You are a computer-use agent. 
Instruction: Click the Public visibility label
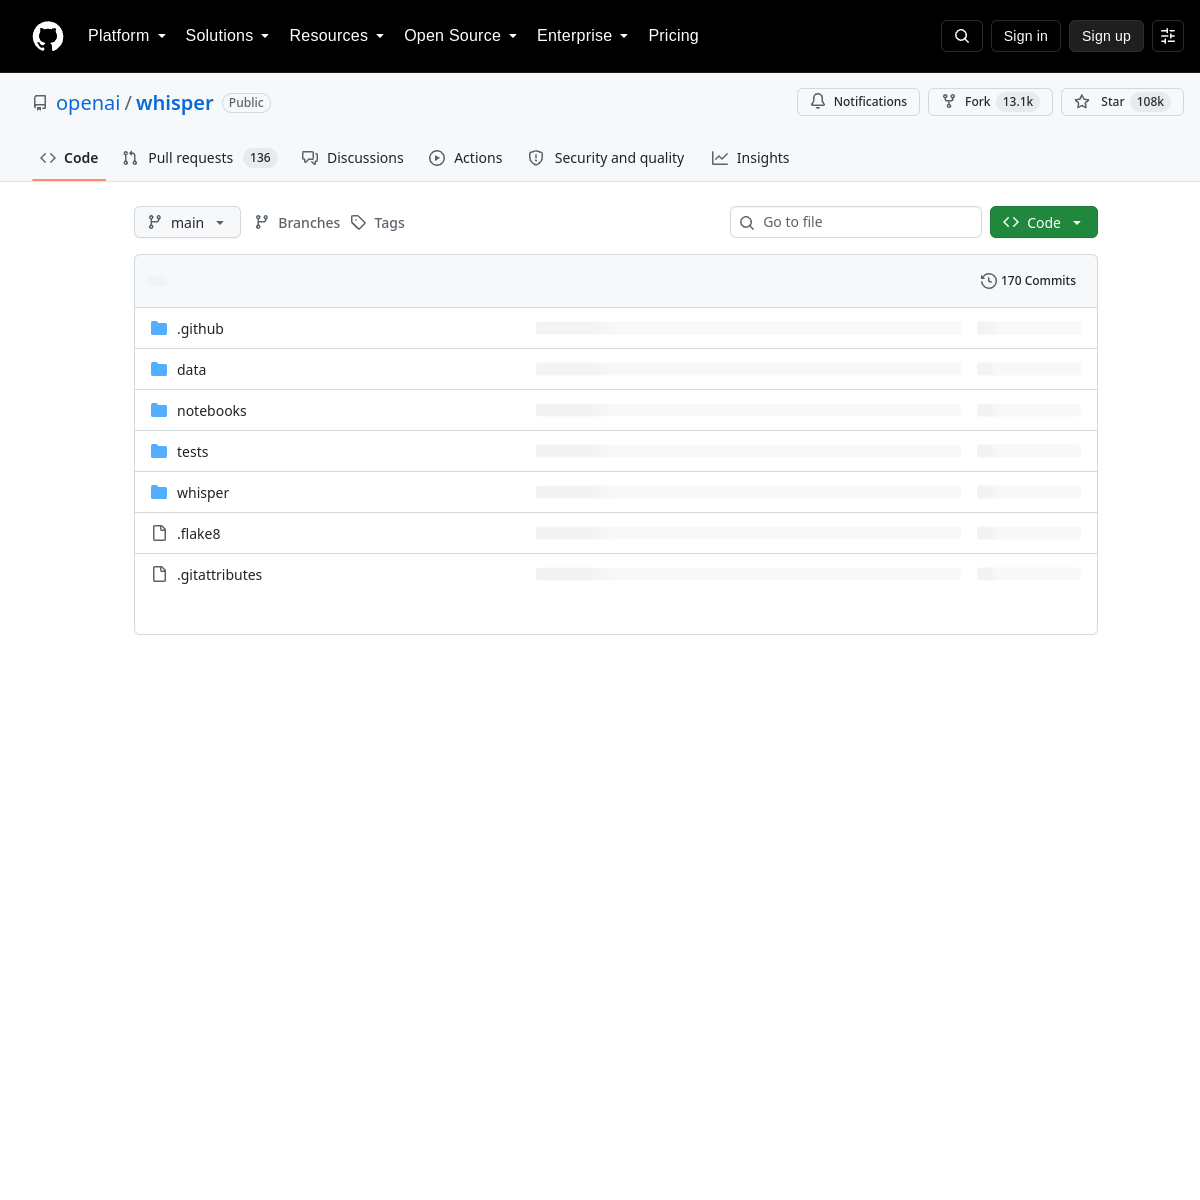pos(246,103)
